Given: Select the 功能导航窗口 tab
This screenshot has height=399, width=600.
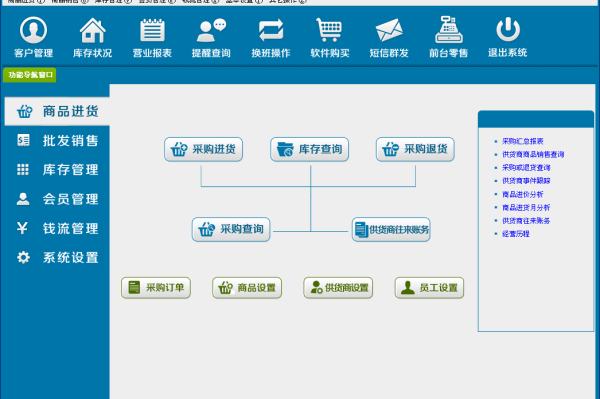Looking at the screenshot, I should coord(30,75).
